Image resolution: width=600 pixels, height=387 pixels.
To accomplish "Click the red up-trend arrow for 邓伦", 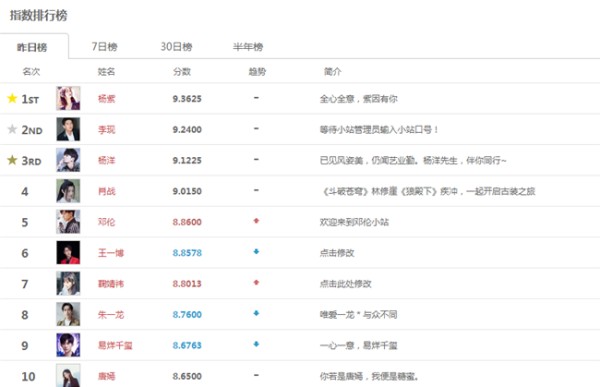I will tap(256, 221).
